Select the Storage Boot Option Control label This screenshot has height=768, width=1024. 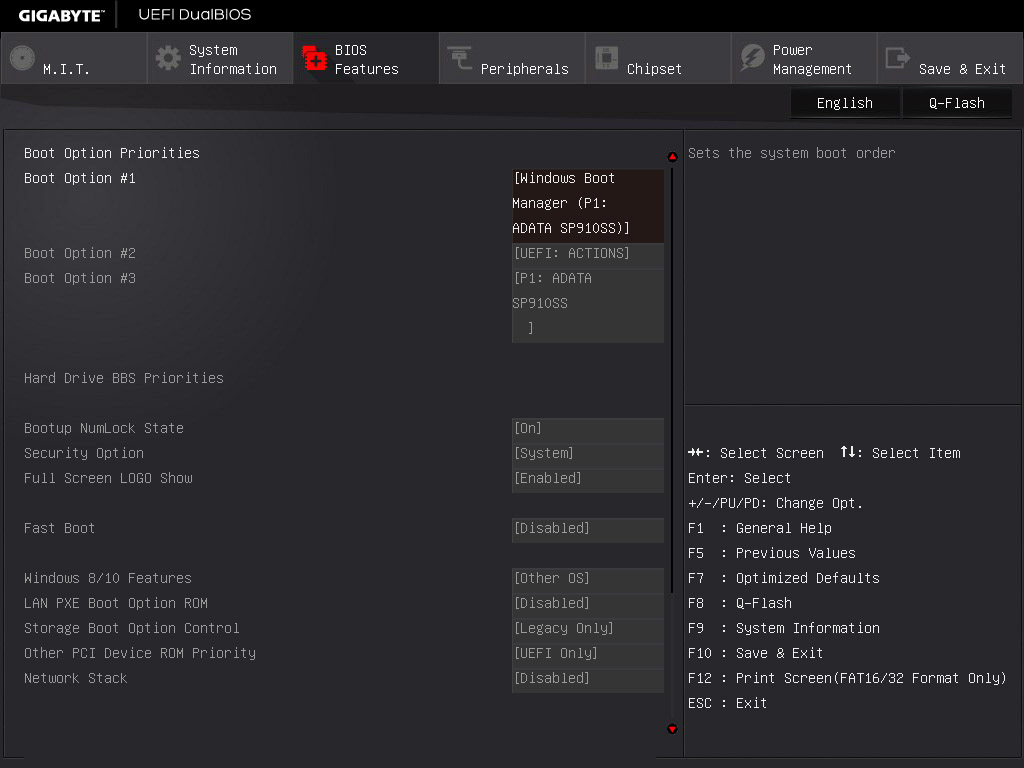132,628
